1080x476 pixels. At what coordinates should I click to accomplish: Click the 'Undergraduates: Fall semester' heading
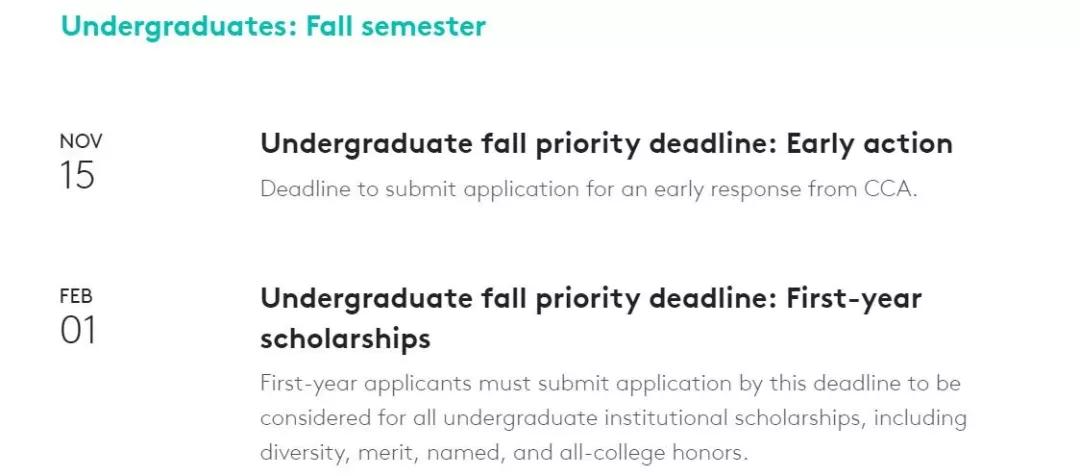(x=273, y=26)
